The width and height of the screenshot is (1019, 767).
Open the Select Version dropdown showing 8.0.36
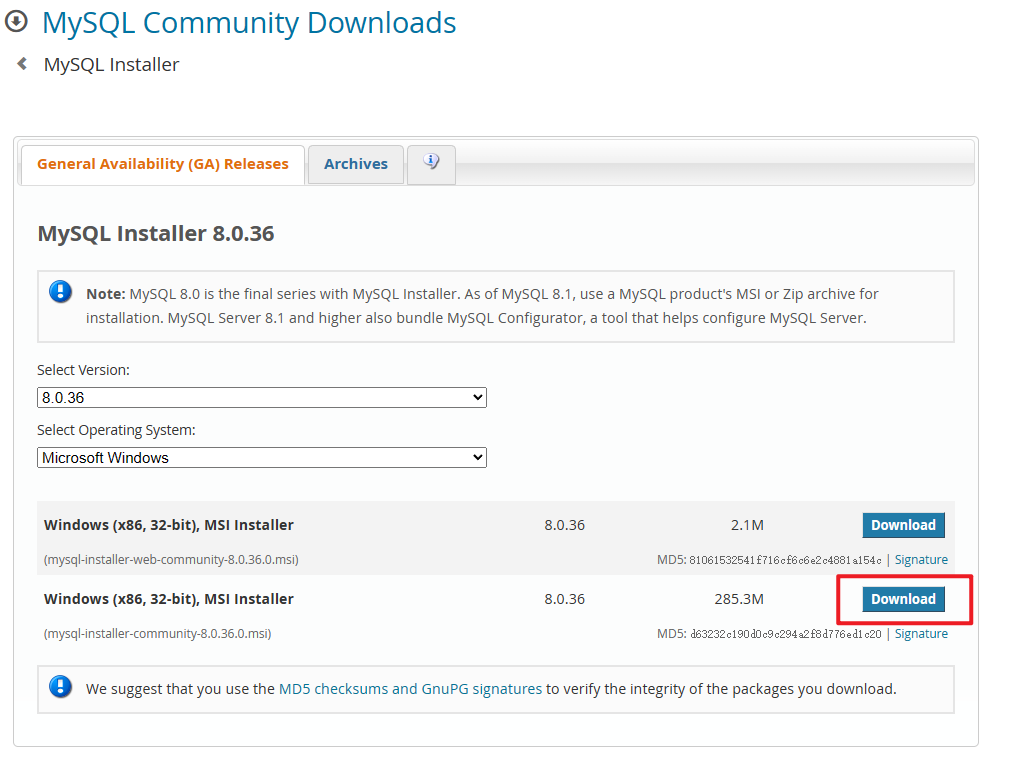[x=262, y=398]
